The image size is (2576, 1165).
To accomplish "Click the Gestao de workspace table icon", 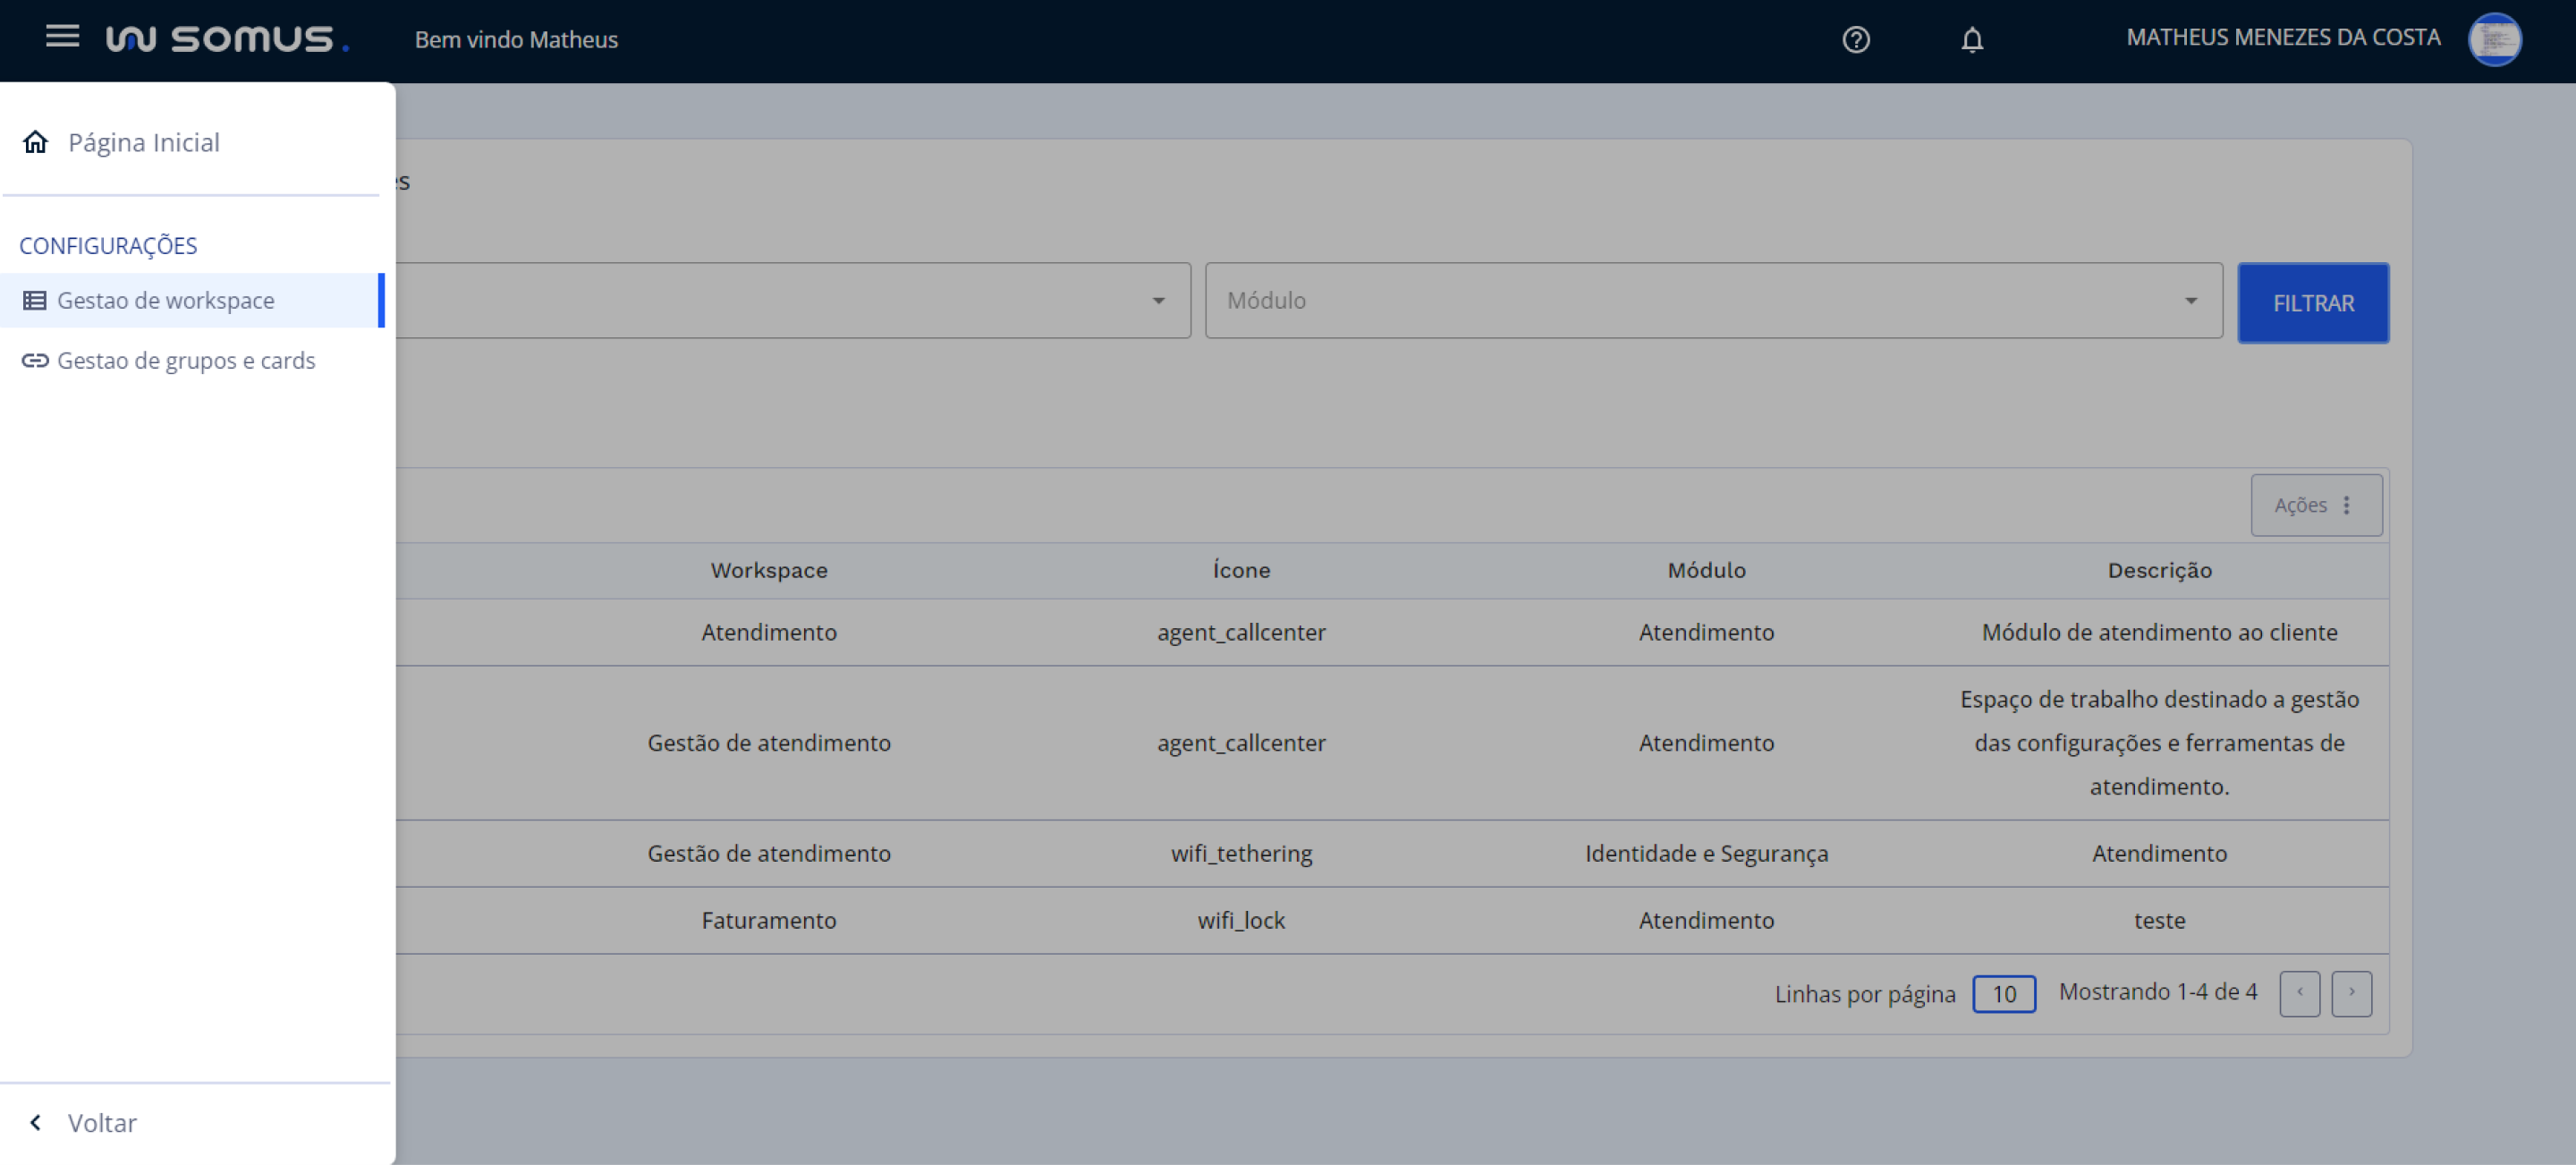I will click(x=35, y=300).
